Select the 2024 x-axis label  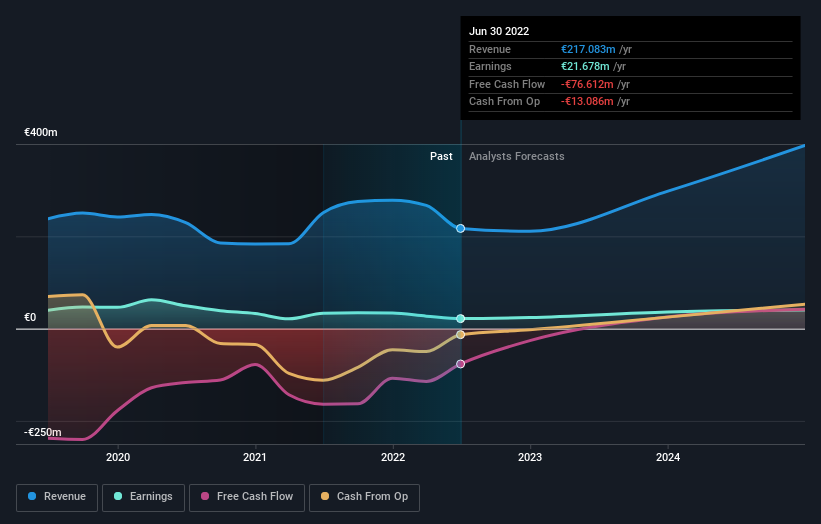tap(668, 457)
